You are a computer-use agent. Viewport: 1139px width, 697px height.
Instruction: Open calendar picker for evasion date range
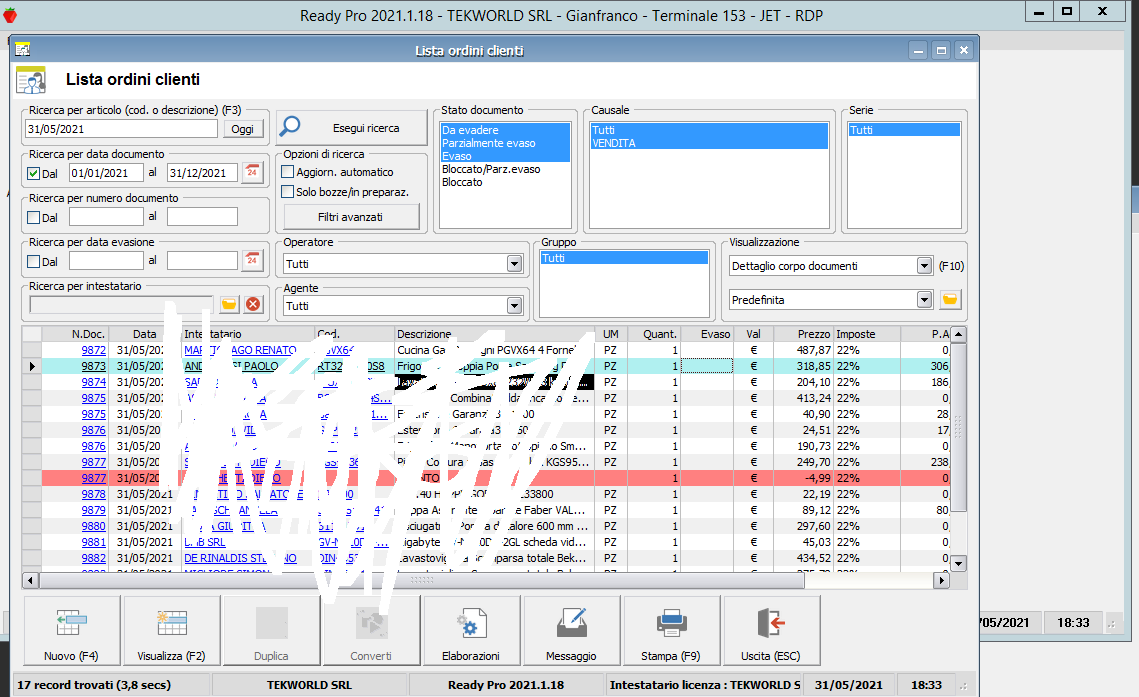click(252, 260)
